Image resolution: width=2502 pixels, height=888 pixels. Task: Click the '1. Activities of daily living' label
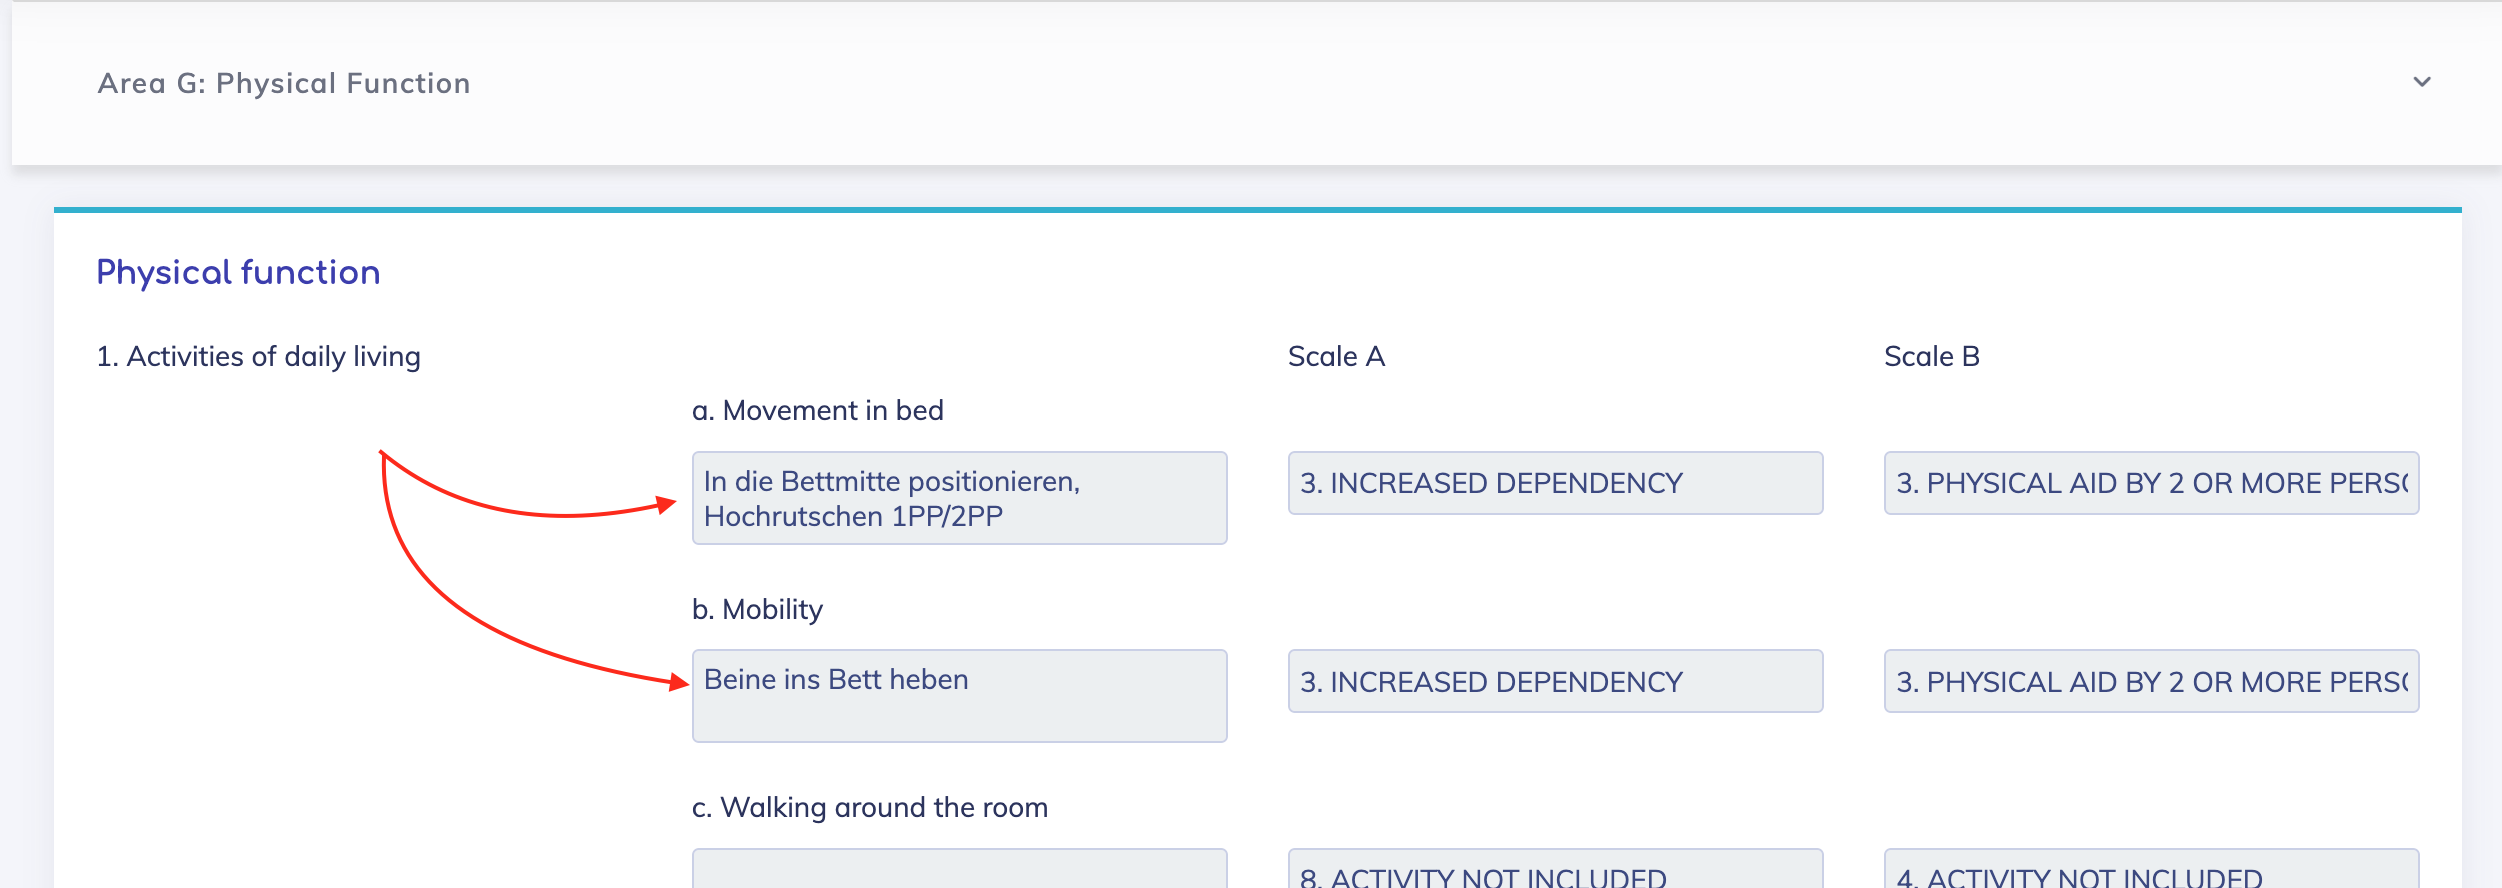coord(258,357)
